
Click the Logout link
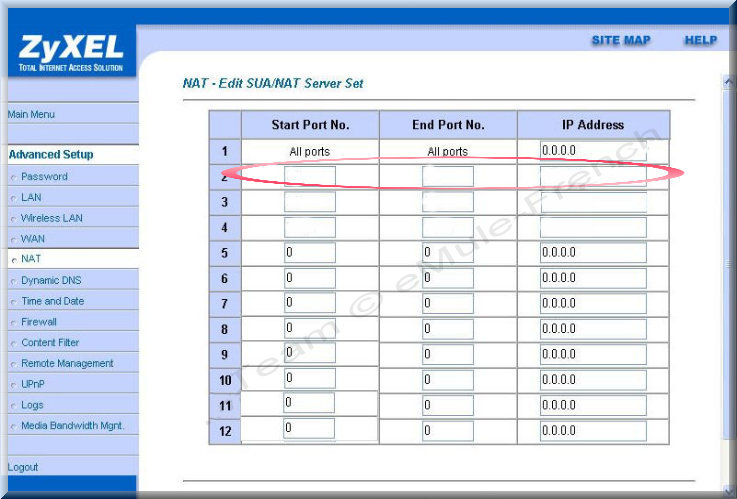23,467
